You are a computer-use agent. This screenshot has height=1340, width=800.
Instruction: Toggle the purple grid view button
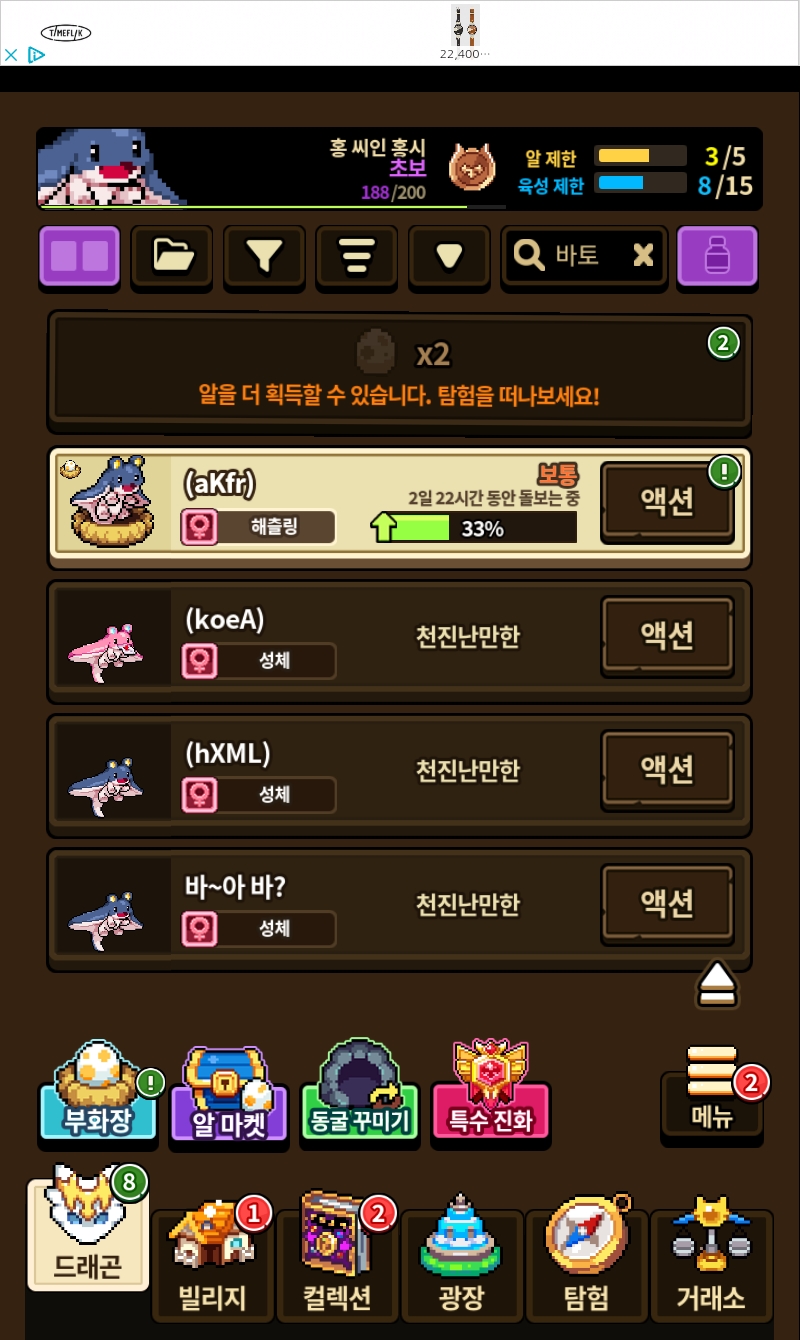point(79,256)
